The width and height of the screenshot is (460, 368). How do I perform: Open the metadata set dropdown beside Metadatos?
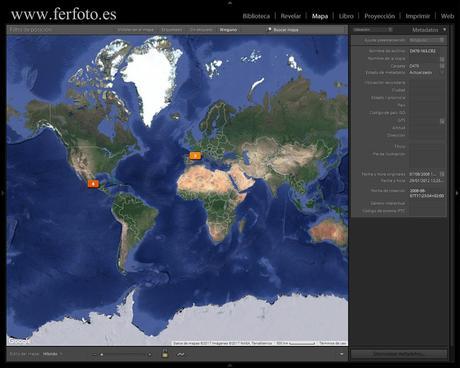(x=373, y=30)
